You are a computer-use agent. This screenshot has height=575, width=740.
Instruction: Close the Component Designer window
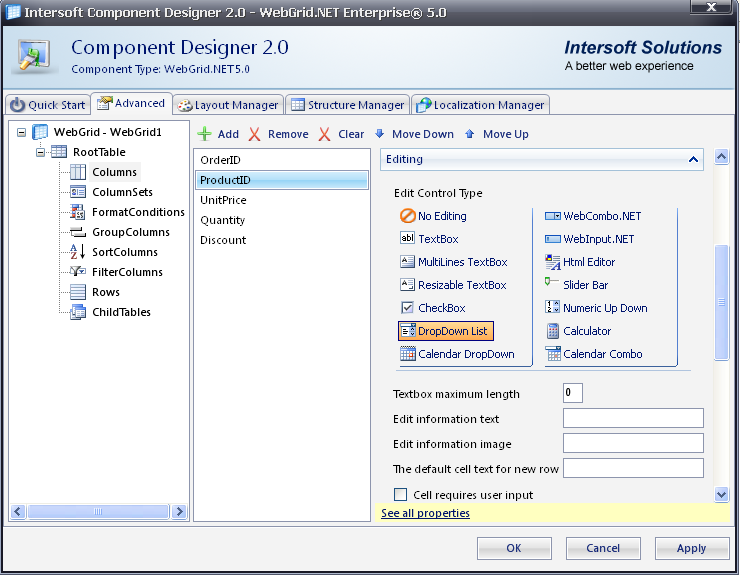(711, 6)
